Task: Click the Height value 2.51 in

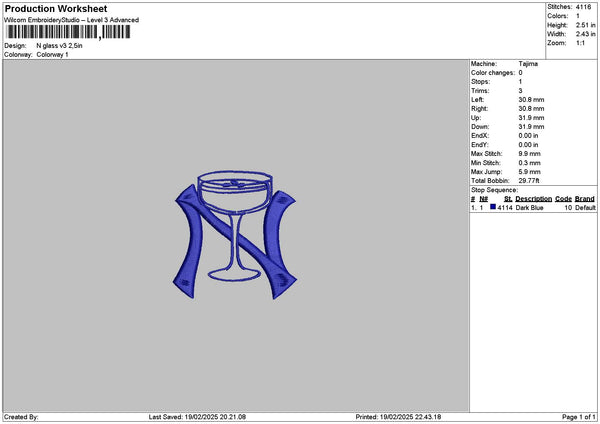Action: coord(585,25)
